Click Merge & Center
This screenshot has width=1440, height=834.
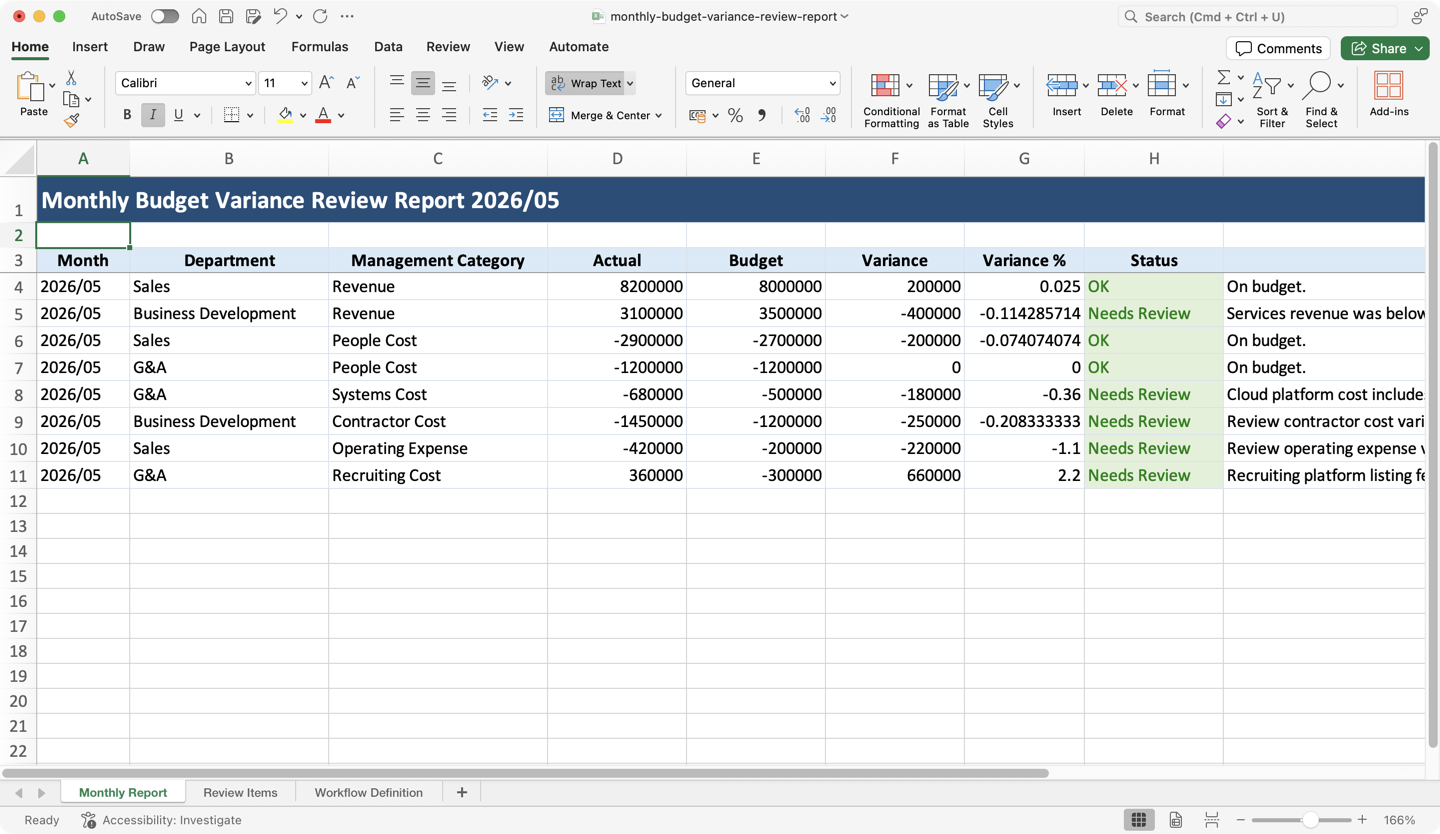coord(600,116)
